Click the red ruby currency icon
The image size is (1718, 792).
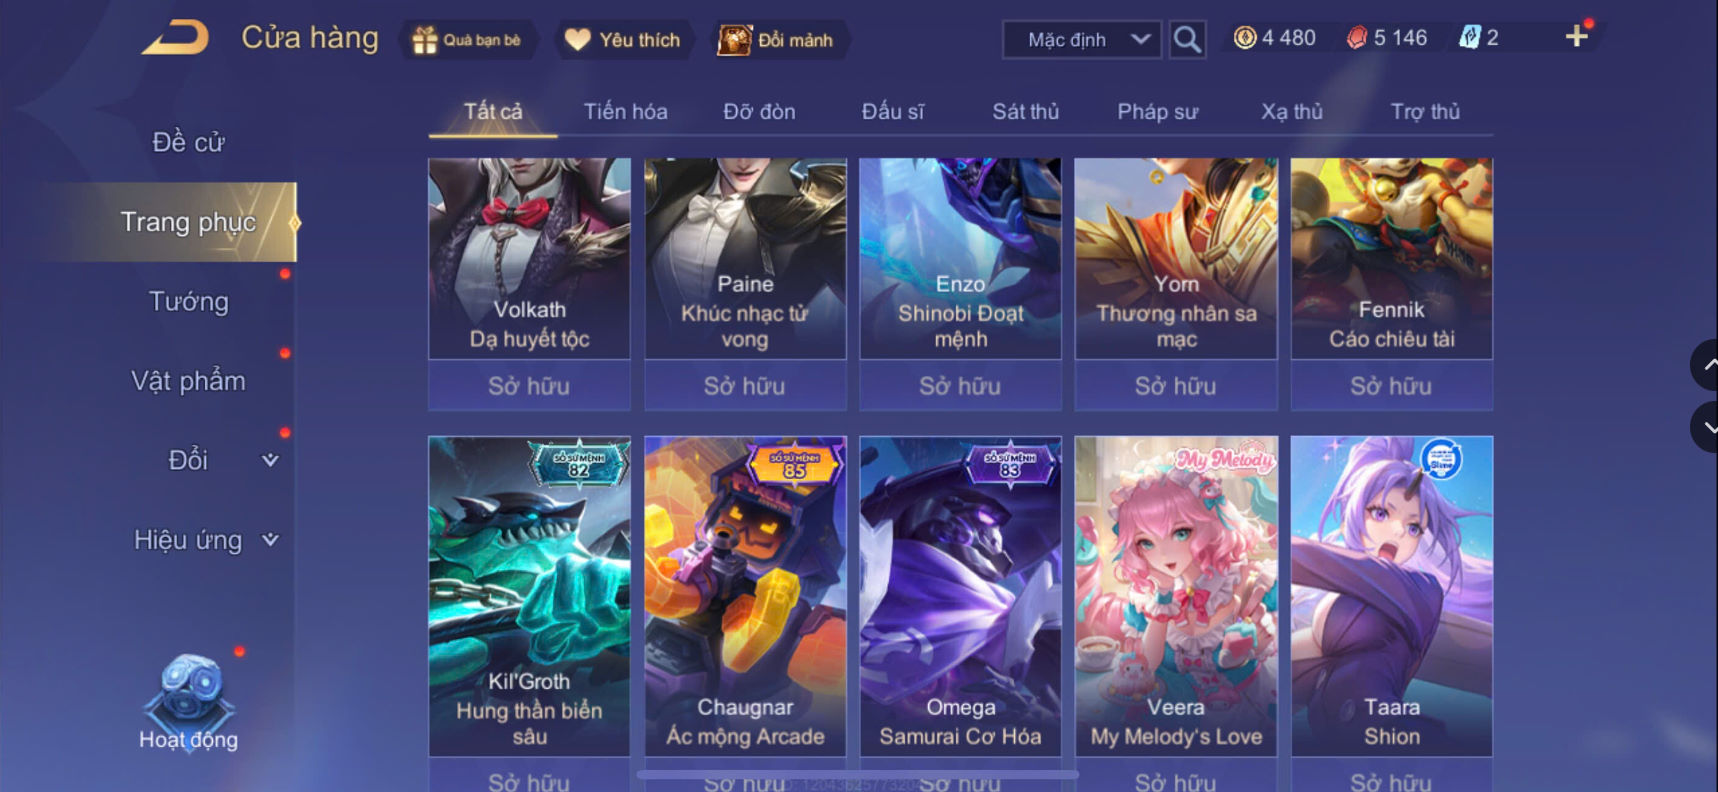[x=1357, y=38]
